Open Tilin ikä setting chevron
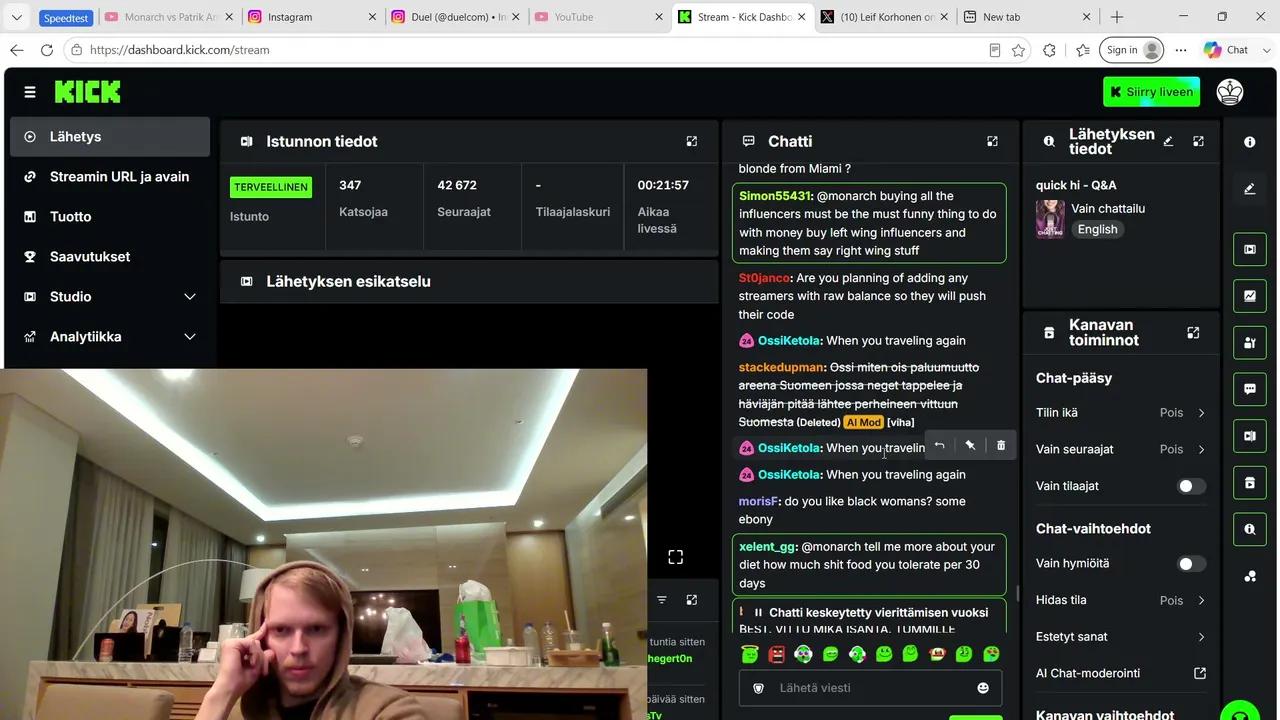 point(1201,413)
